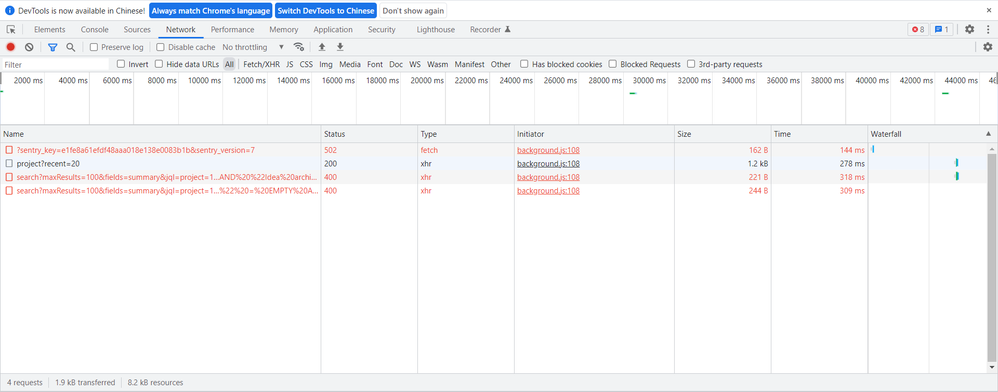This screenshot has width=998, height=392.
Task: Switch to the Performance tab
Action: 232,29
